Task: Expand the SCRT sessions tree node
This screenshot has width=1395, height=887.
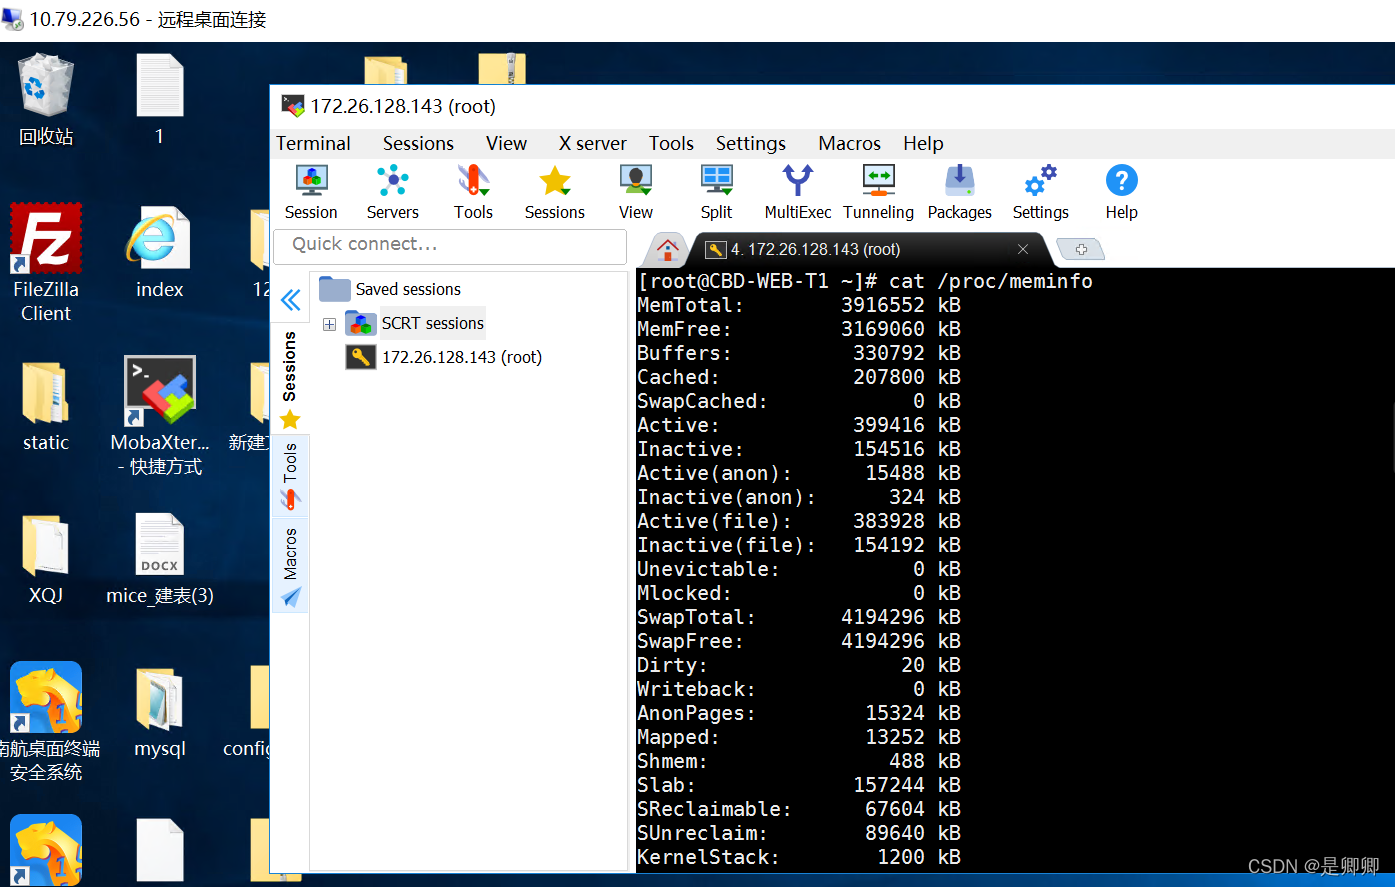Action: click(x=329, y=324)
